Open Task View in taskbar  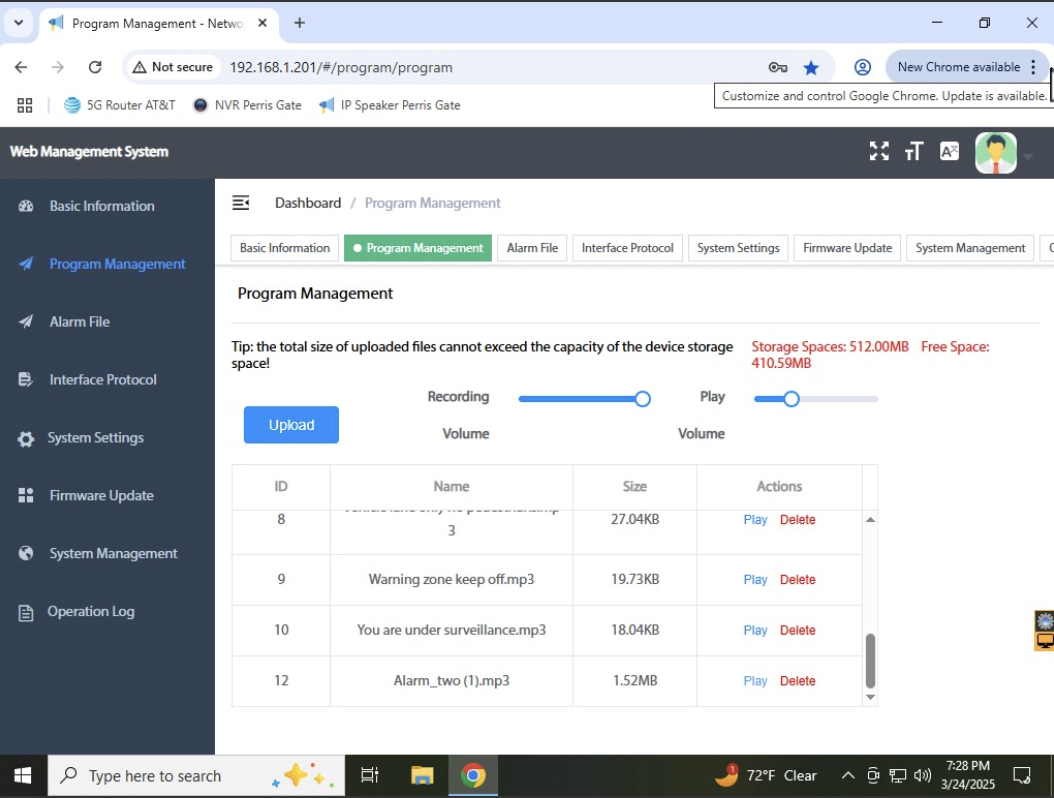pos(370,776)
